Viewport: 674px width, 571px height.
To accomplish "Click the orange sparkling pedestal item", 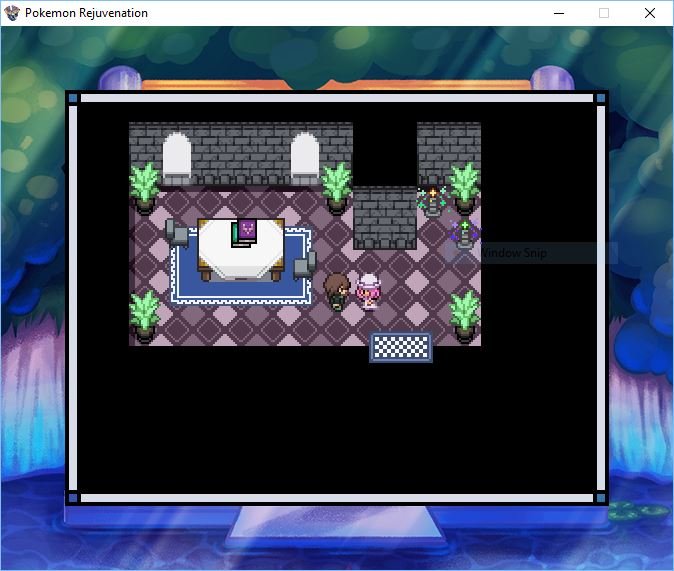I will (x=433, y=200).
